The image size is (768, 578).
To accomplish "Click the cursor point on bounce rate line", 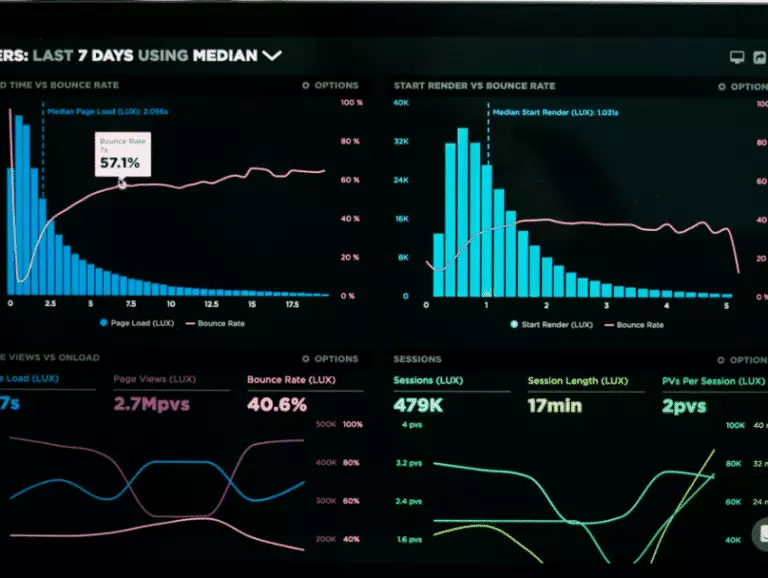I will 122,183.
